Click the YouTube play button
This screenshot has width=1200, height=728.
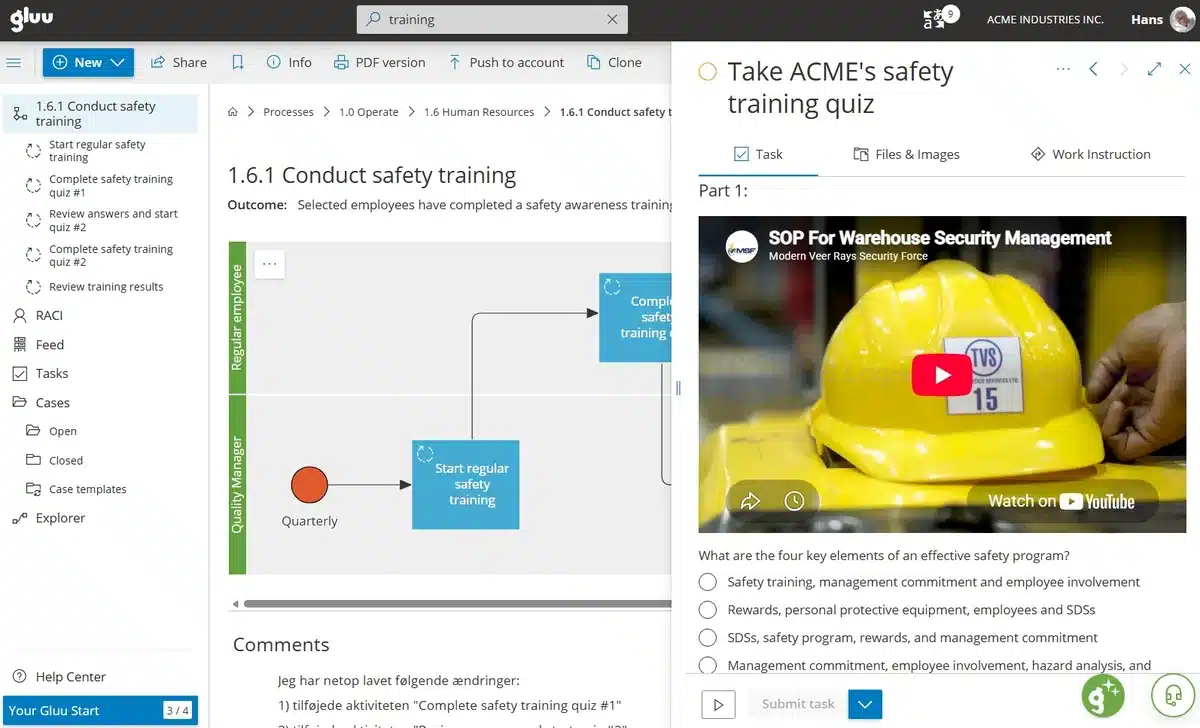[942, 375]
